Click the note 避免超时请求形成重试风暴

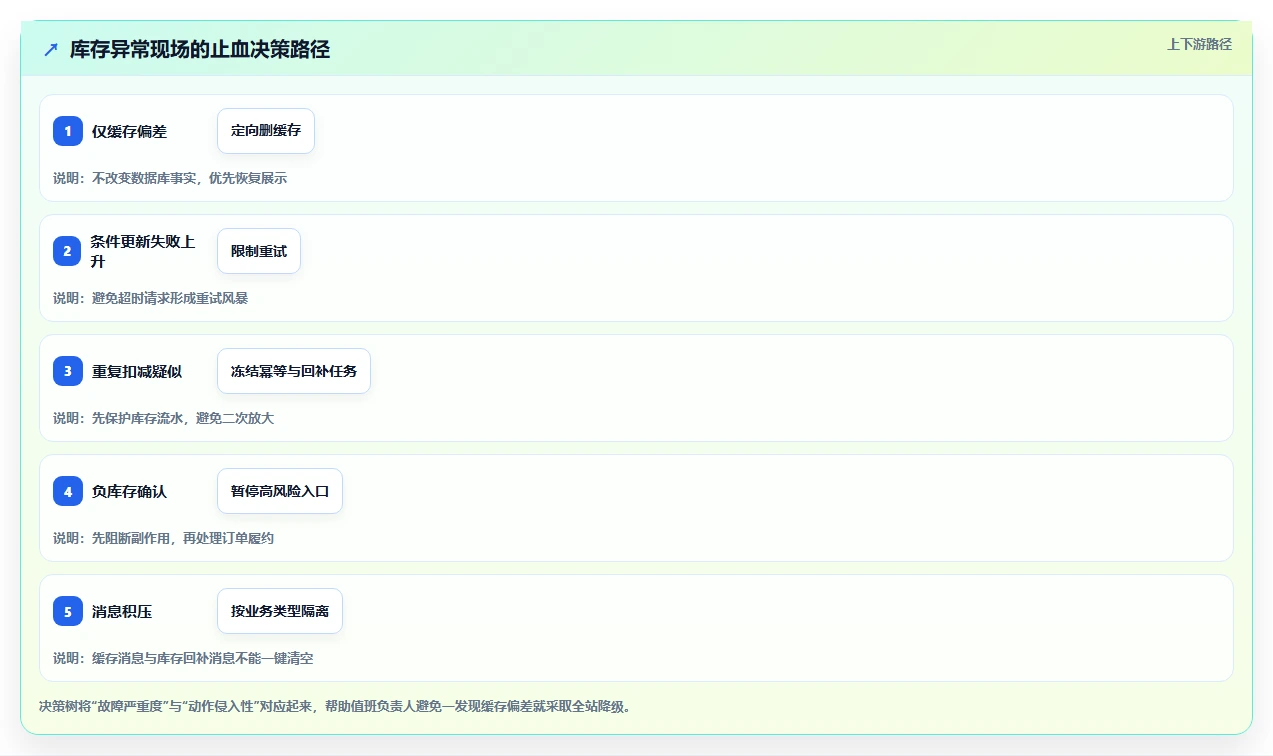point(151,298)
